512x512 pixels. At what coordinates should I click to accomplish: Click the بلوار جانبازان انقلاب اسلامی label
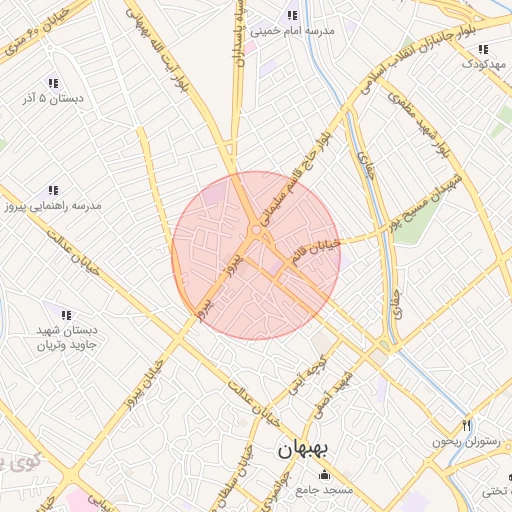[x=419, y=60]
